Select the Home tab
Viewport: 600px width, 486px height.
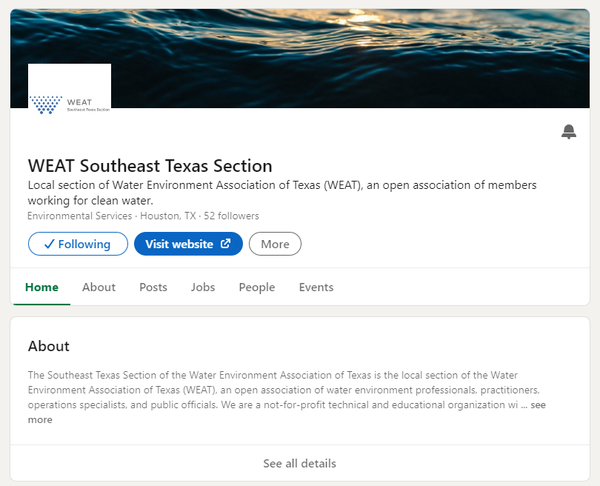click(x=42, y=287)
